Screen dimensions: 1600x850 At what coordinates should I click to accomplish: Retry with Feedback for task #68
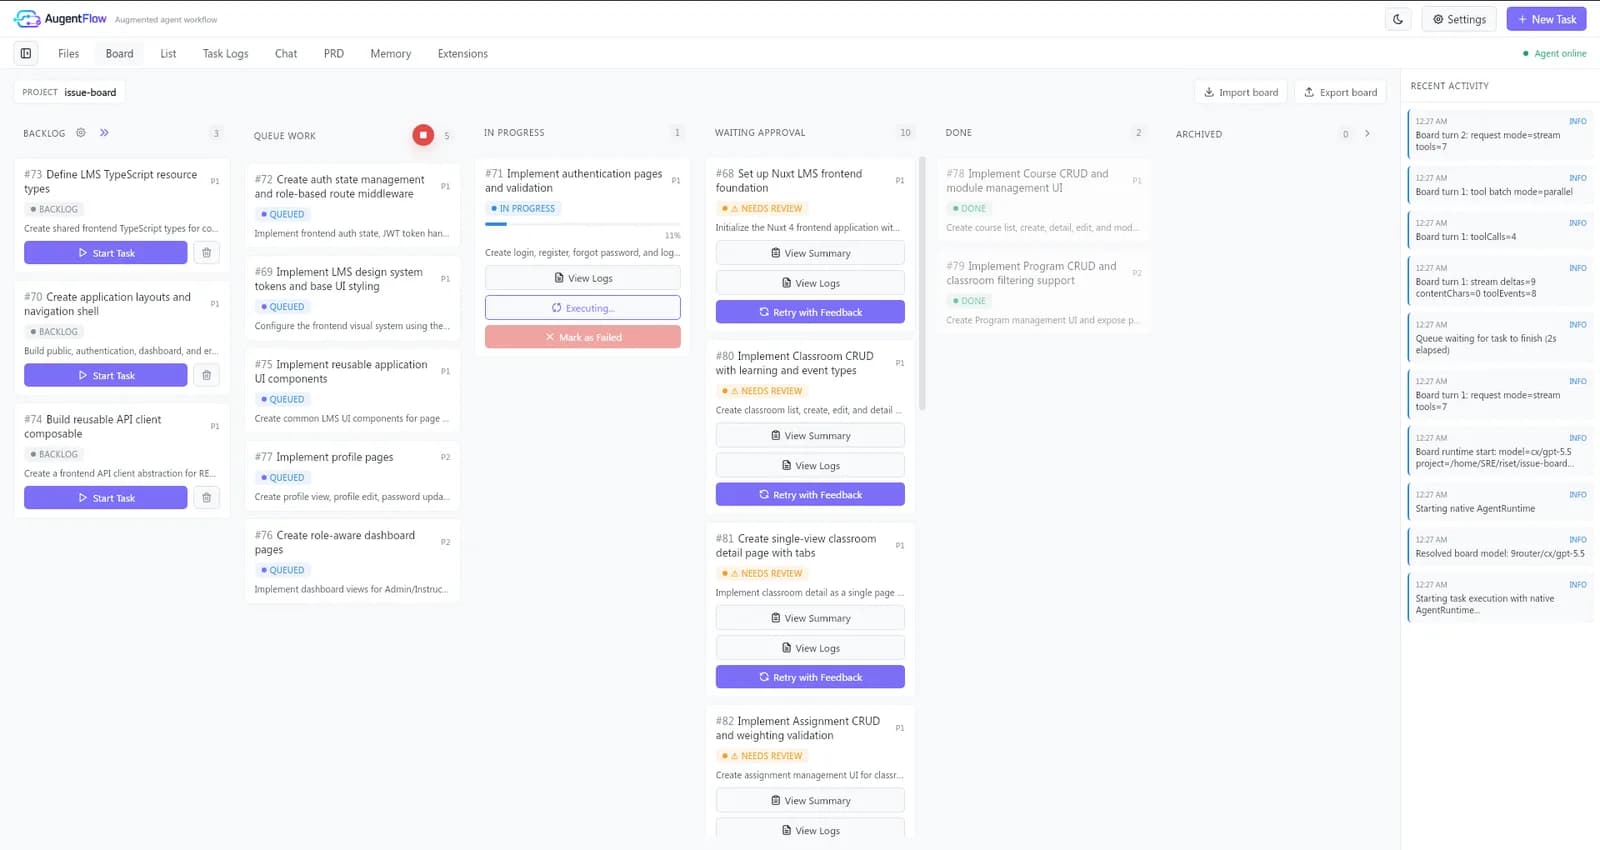[810, 312]
